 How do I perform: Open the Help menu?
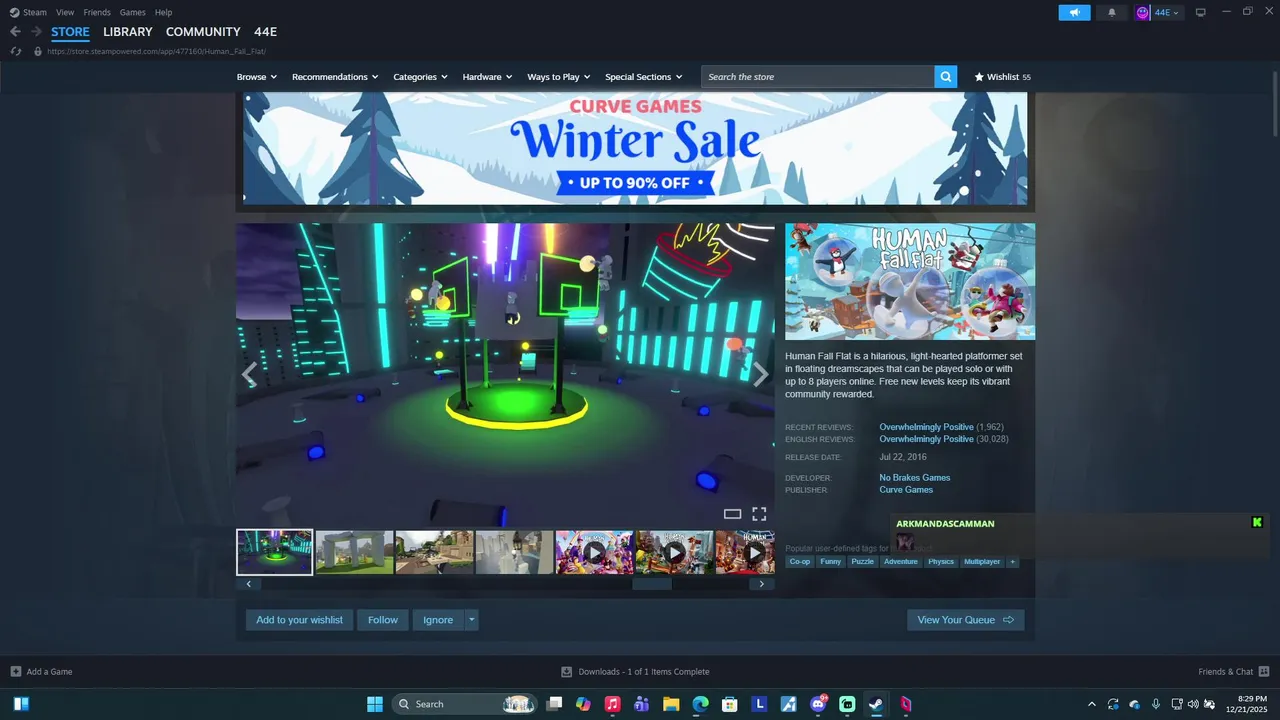(x=163, y=12)
